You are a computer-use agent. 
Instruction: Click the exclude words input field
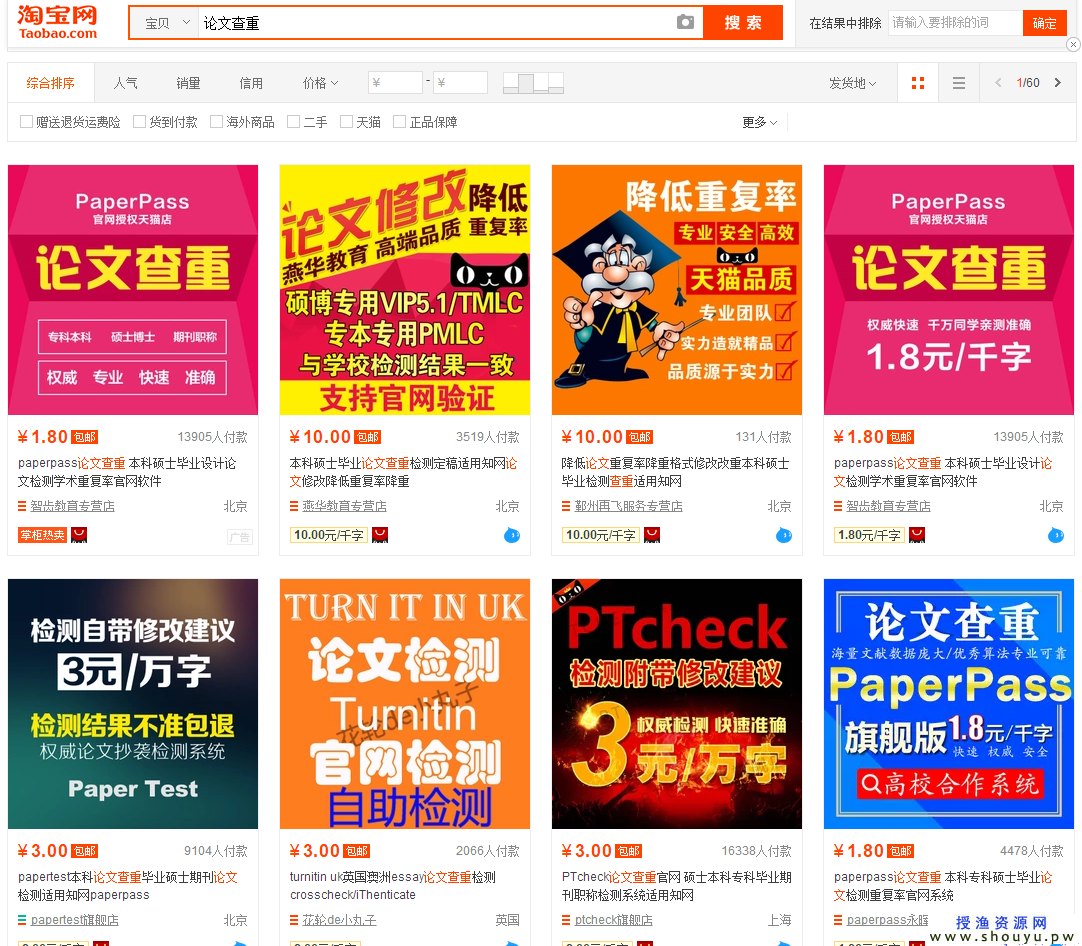[x=955, y=23]
